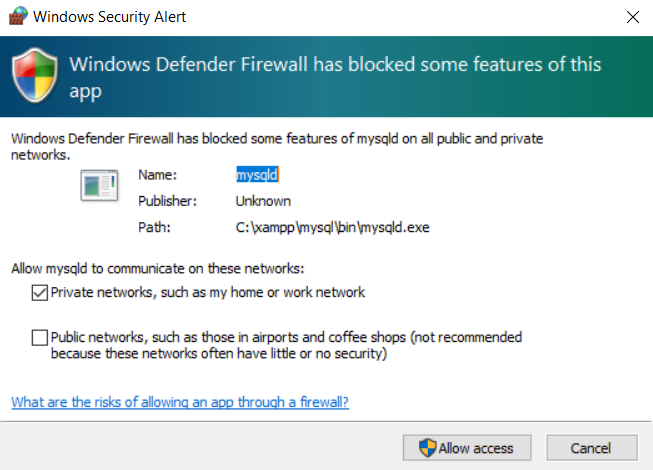653x470 pixels.
Task: Click the Windows Defender shield icon
Action: click(35, 75)
